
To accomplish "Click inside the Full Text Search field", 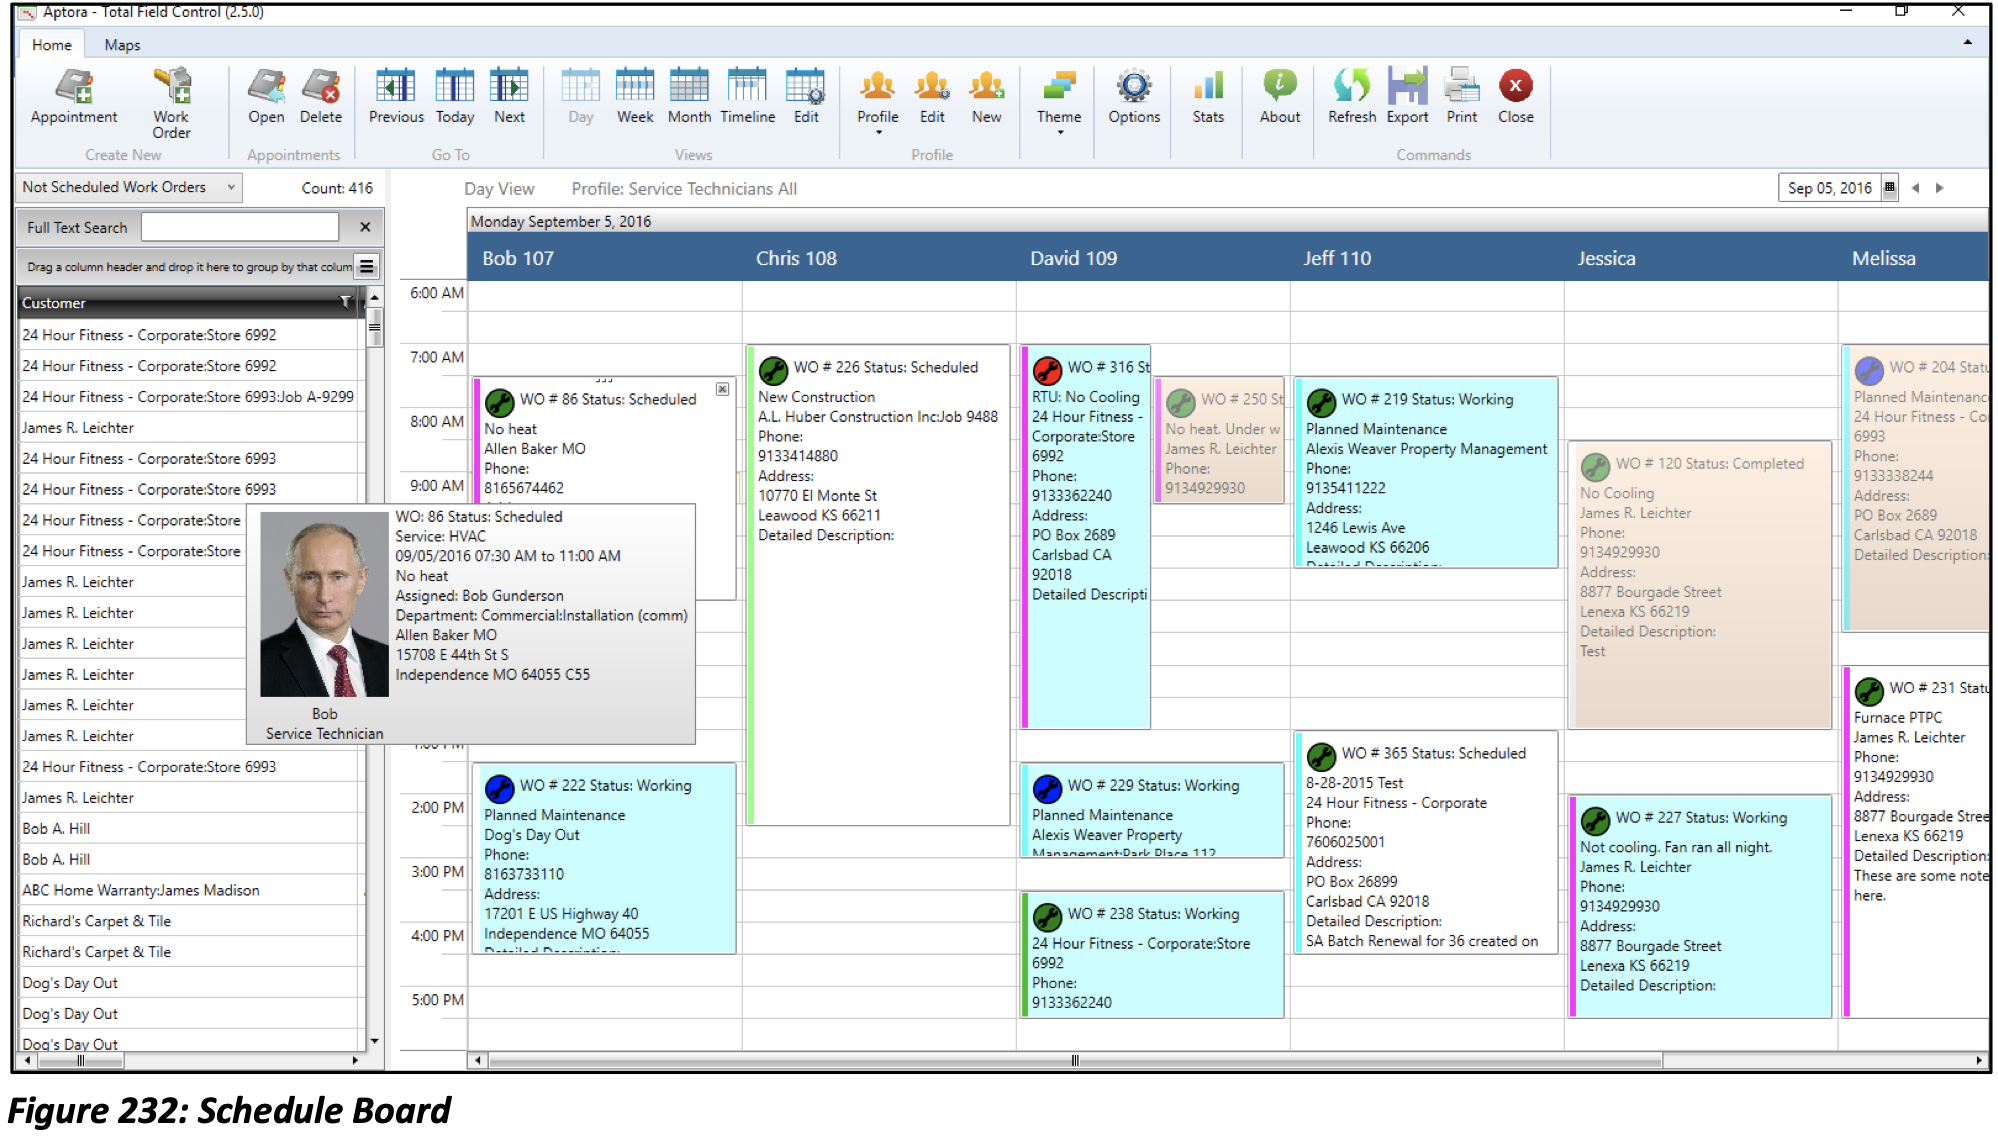I will coord(240,227).
